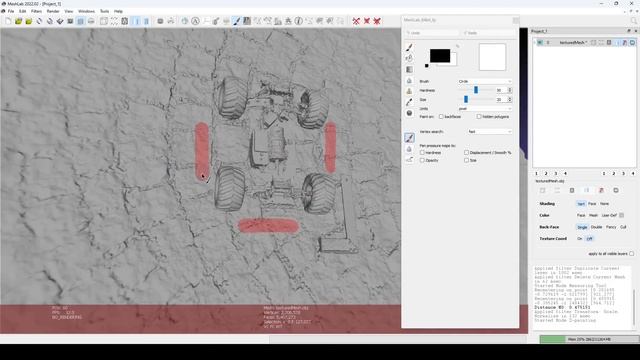Swap foreground and background colors arrow

(458, 46)
